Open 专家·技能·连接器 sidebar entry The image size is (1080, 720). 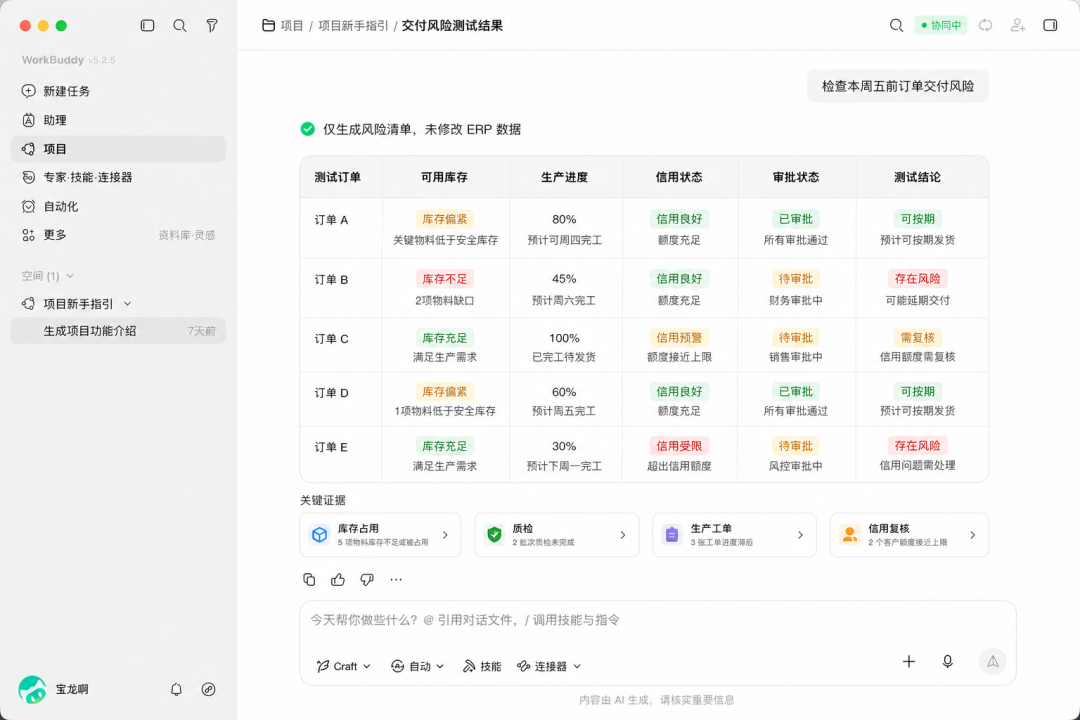(118, 177)
